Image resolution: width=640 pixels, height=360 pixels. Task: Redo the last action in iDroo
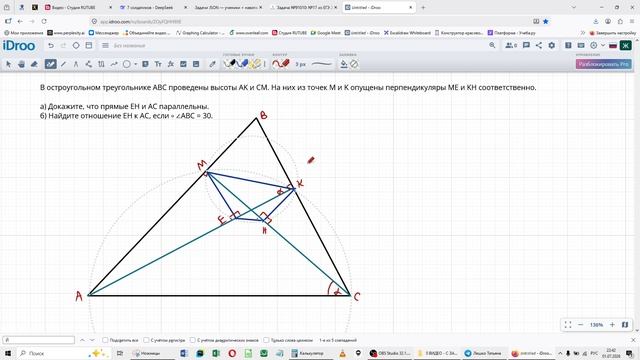tap(63, 45)
